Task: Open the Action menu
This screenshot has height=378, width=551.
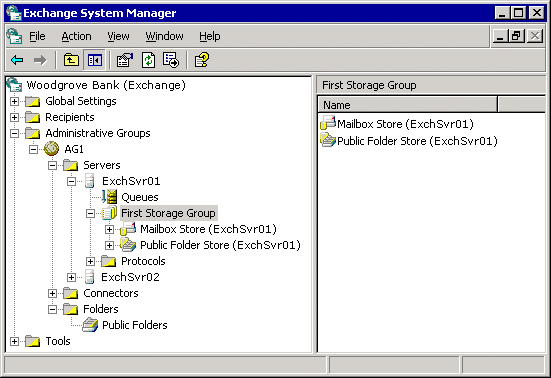Action: (76, 36)
